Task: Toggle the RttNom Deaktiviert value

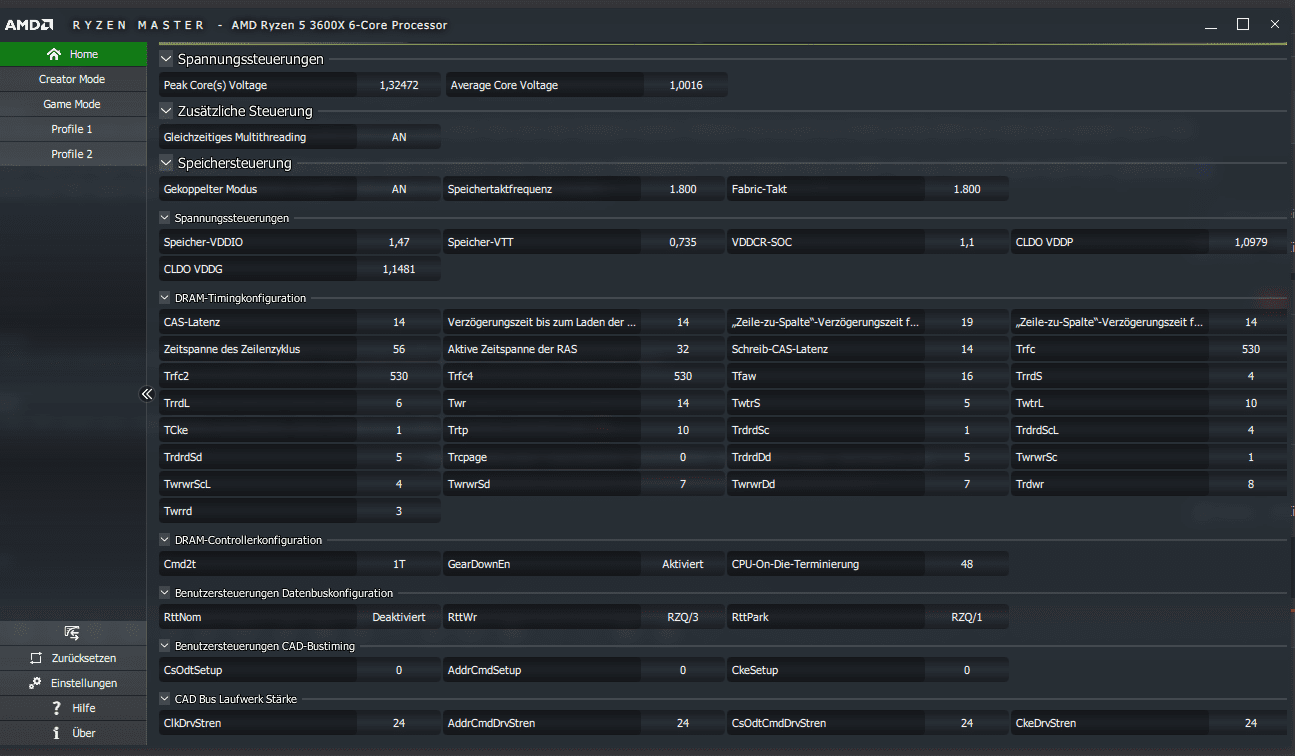Action: click(x=399, y=617)
